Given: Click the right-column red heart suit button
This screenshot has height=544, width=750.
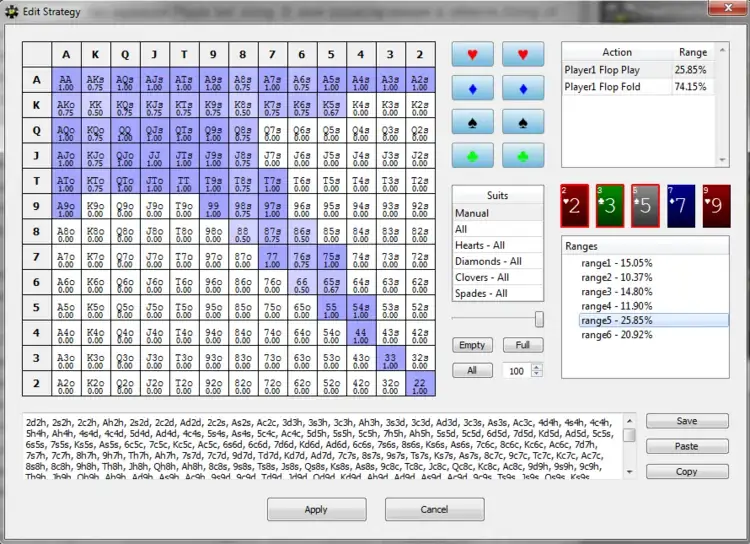Looking at the screenshot, I should [x=523, y=54].
